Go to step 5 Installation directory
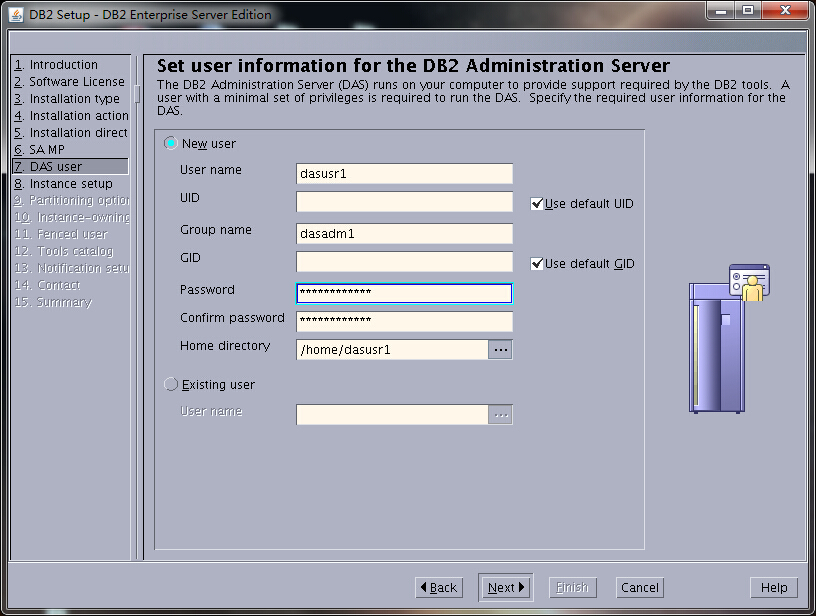Viewport: 816px width, 616px height. coord(71,133)
